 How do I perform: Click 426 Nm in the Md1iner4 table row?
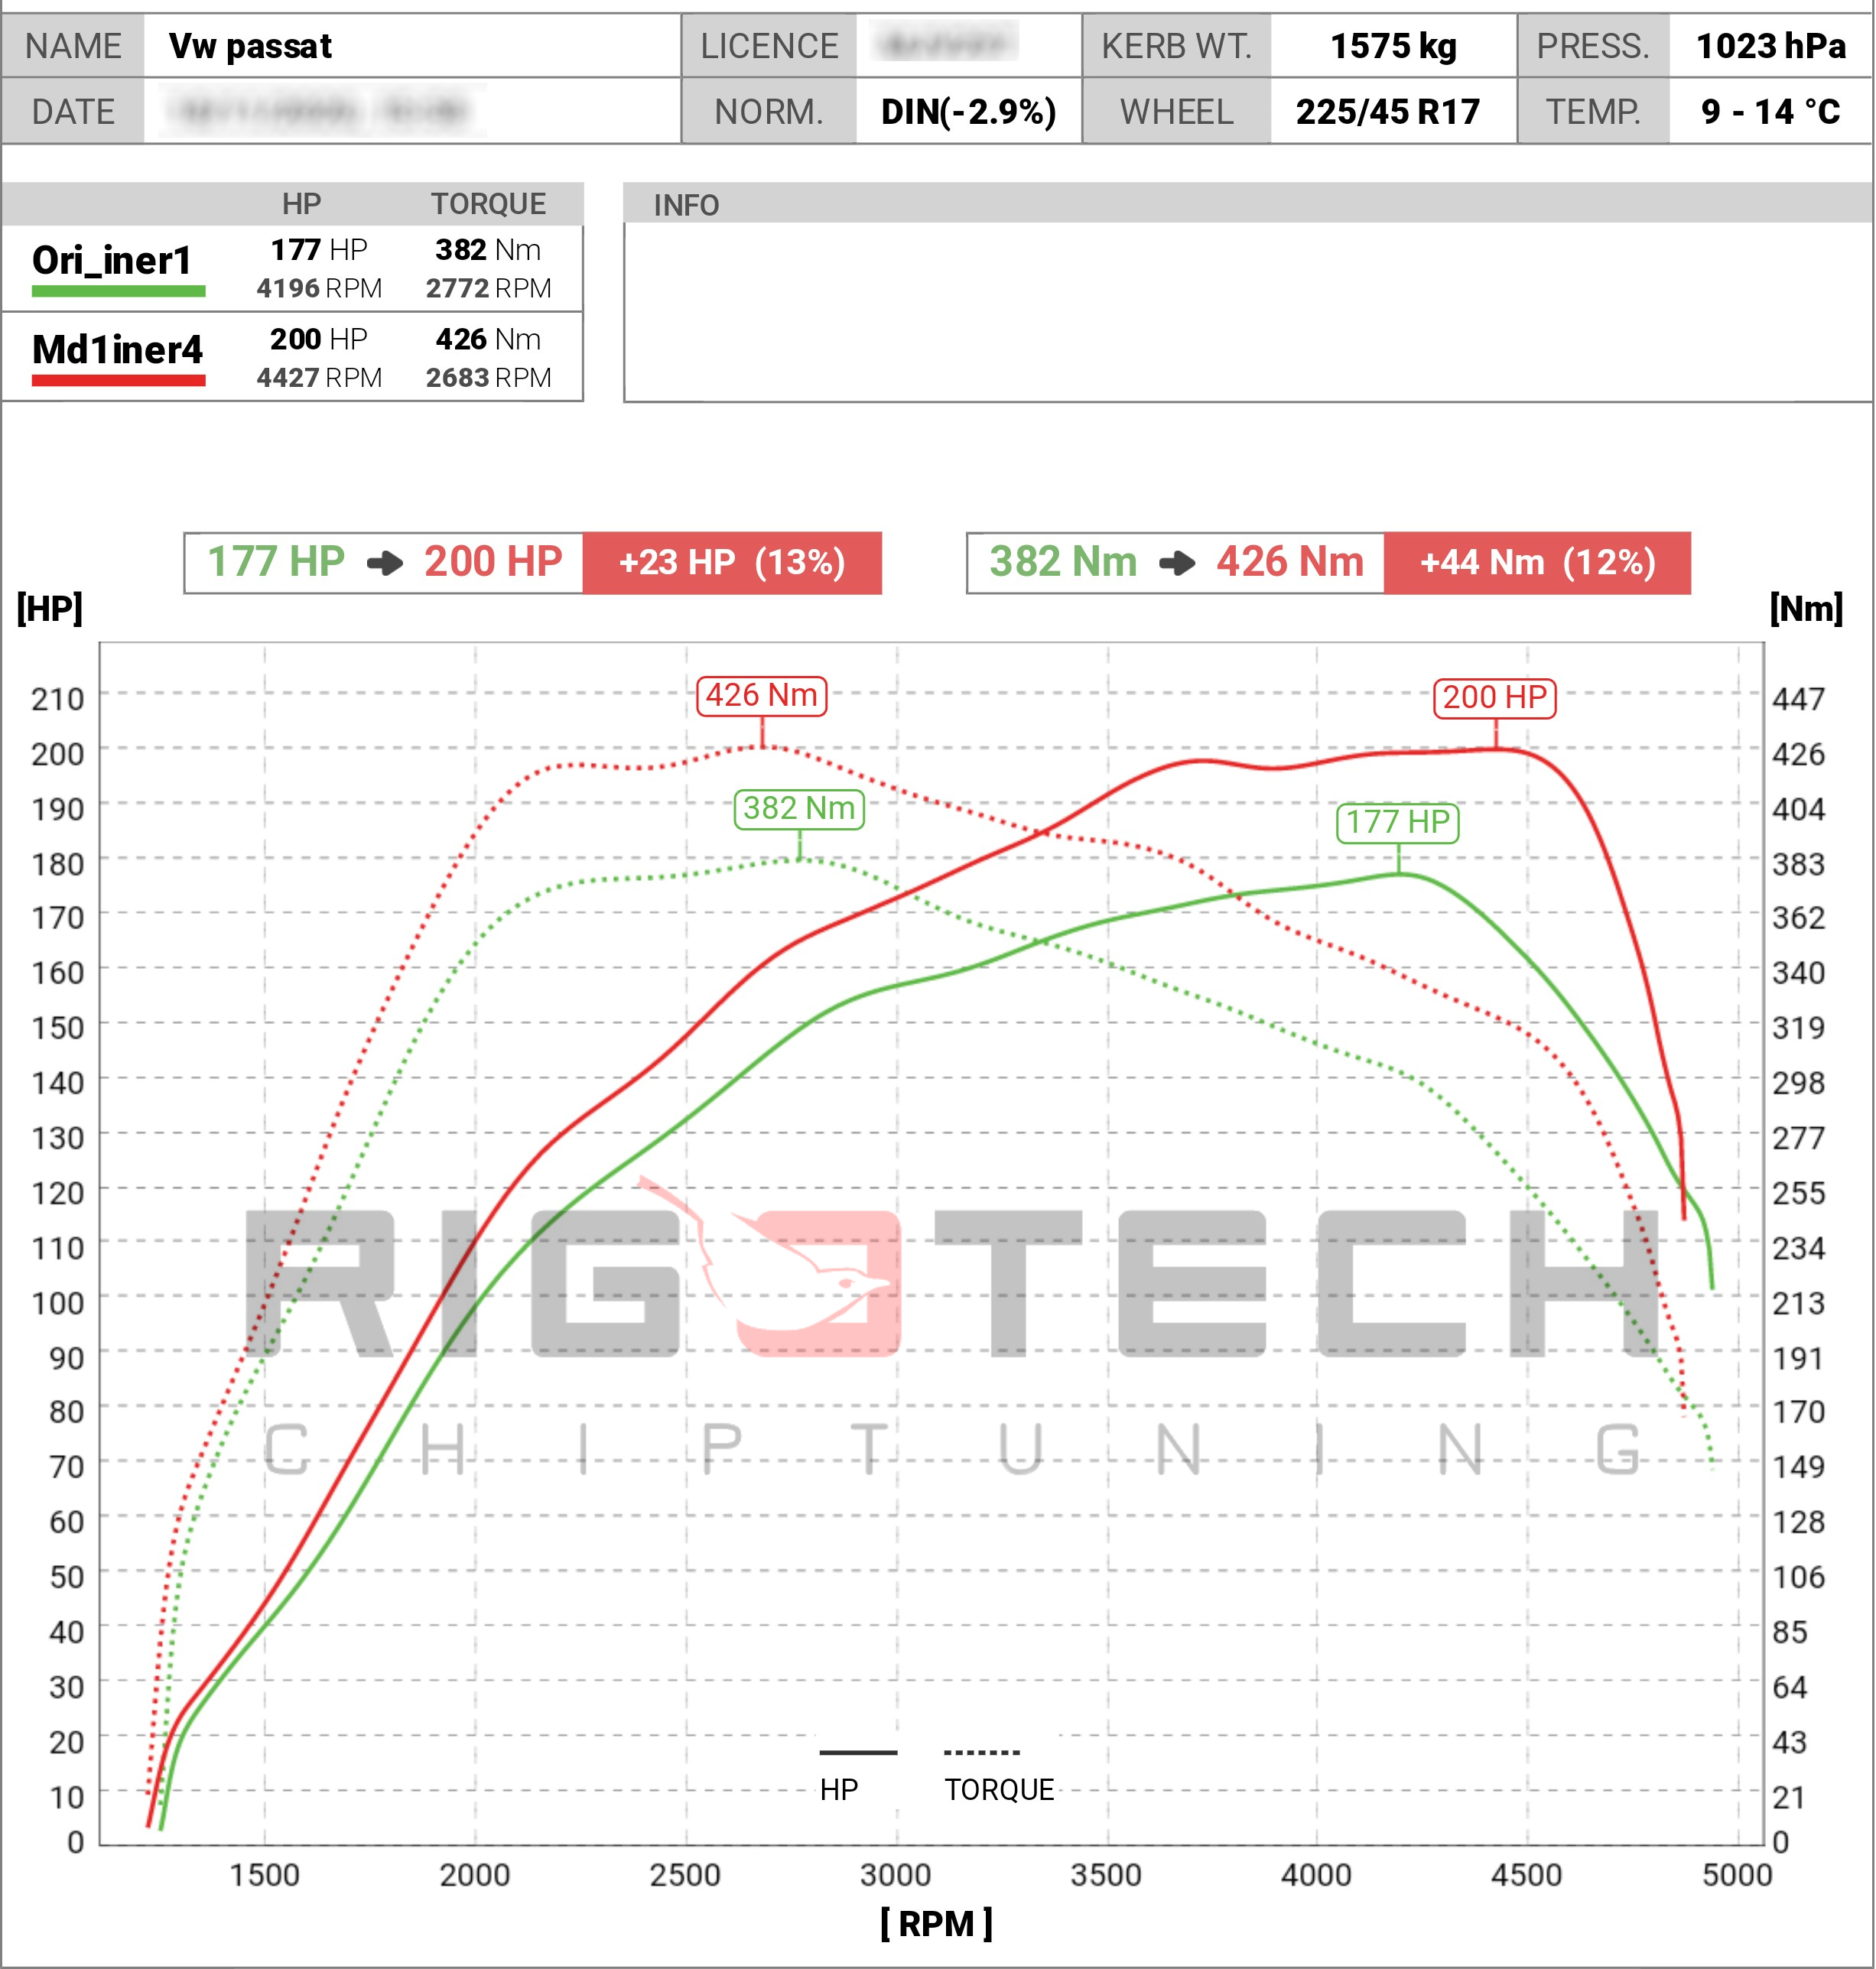488,339
